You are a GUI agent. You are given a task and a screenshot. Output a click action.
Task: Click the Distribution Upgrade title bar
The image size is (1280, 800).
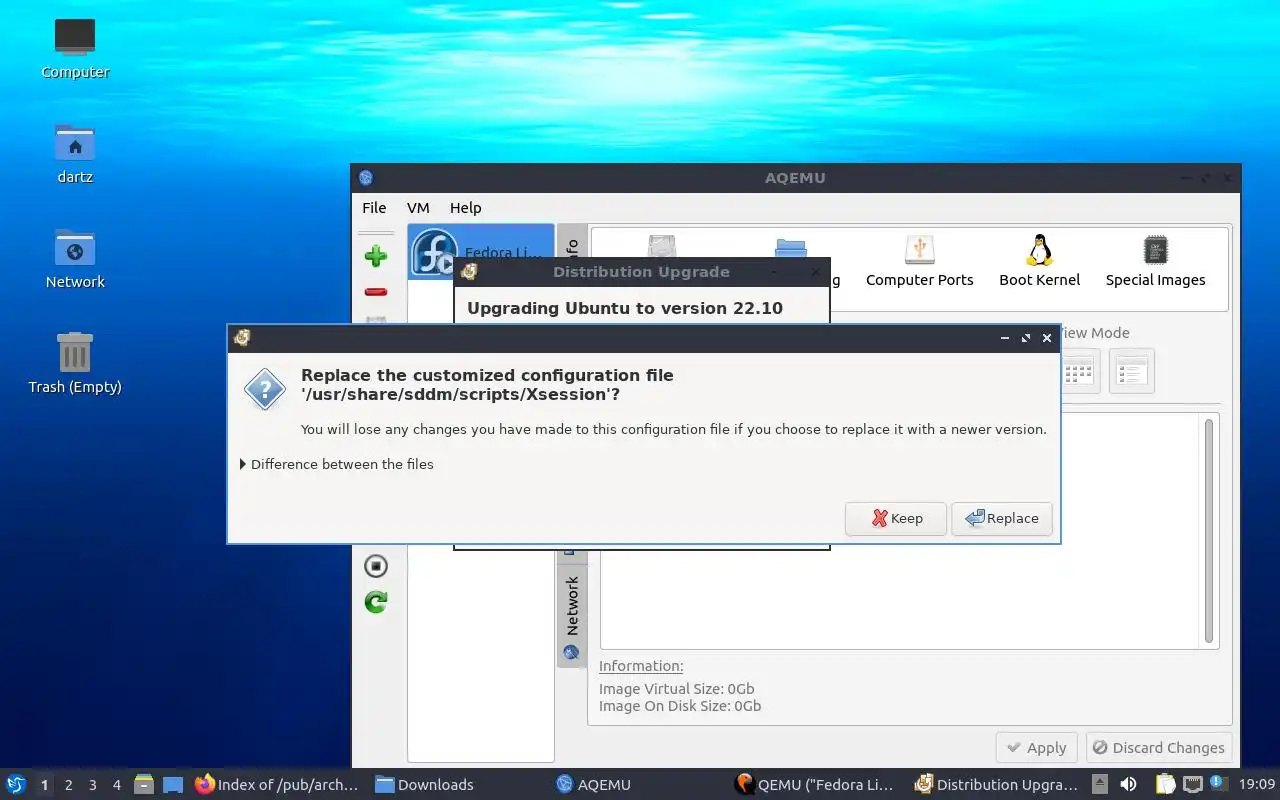[x=641, y=272]
